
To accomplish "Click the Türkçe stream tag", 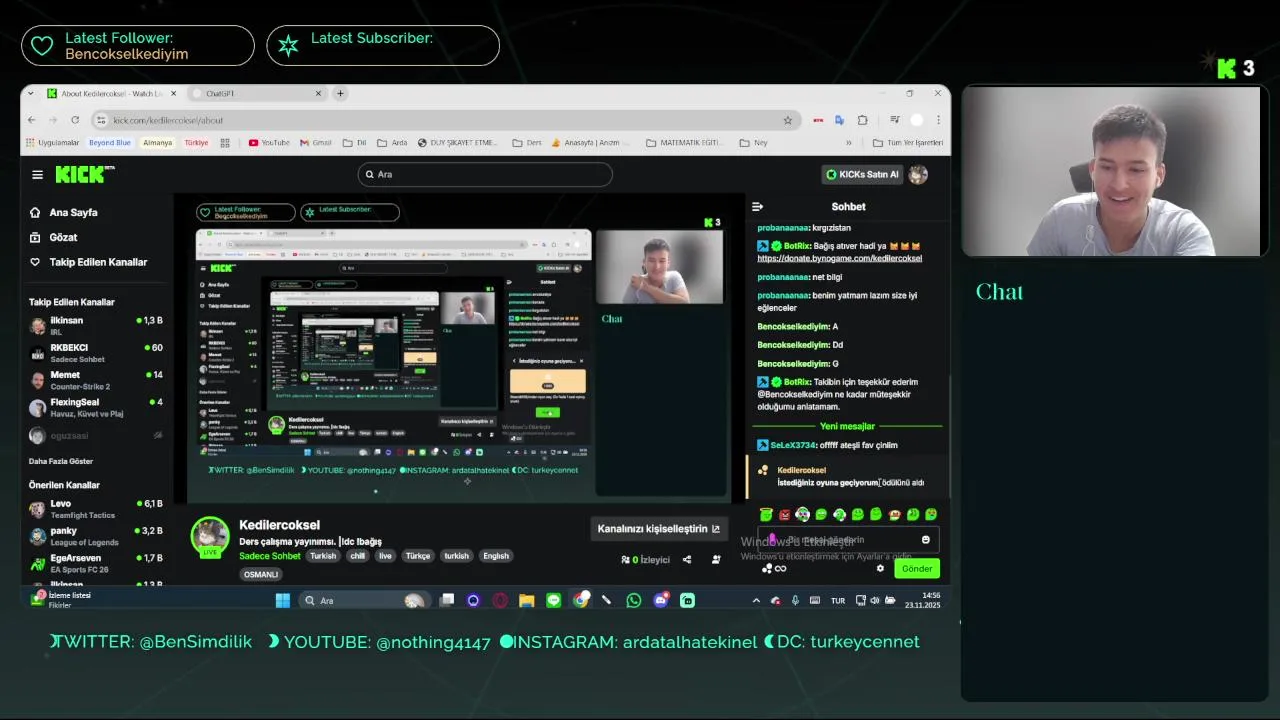I will coord(418,556).
